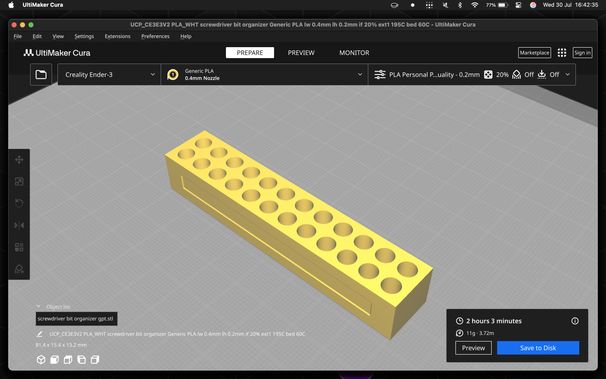The width and height of the screenshot is (606, 379).
Task: Expand the Generic PLA material dropdown
Action: click(264, 75)
